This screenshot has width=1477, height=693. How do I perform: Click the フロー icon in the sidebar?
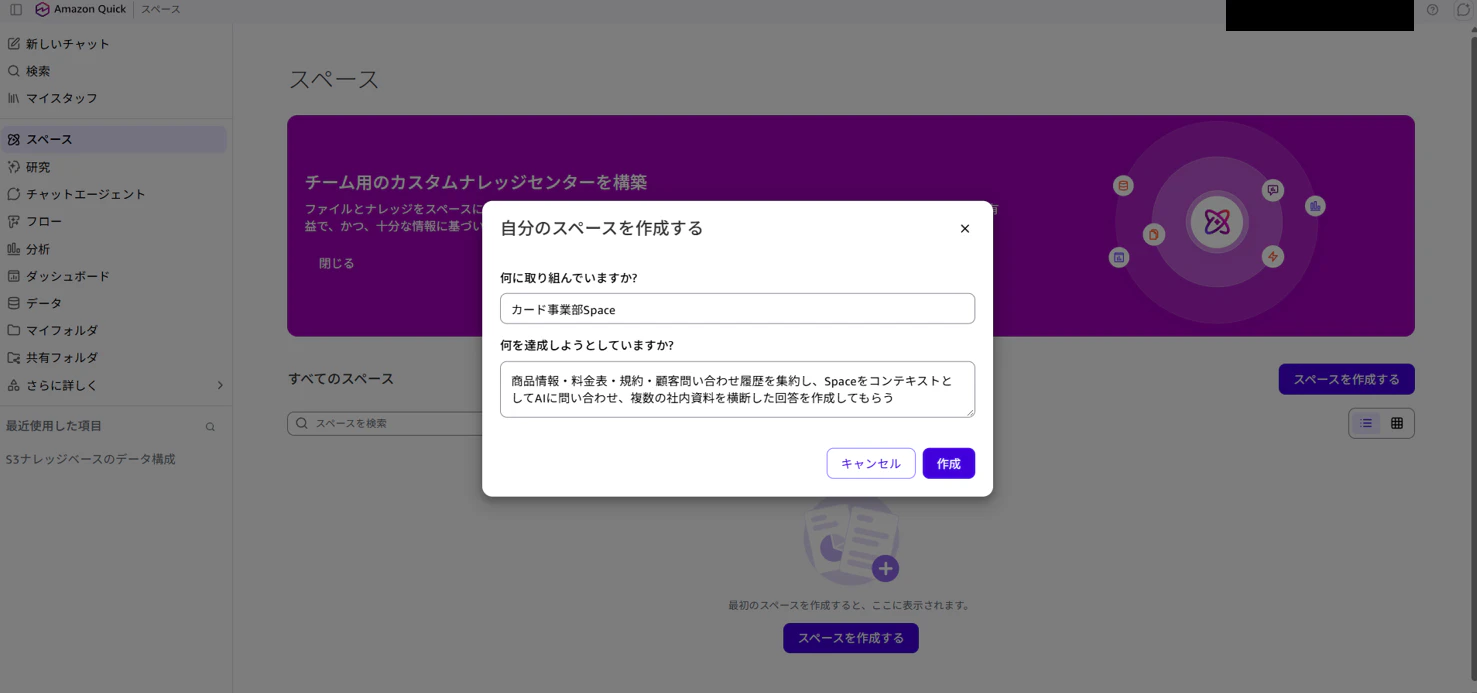click(x=14, y=221)
